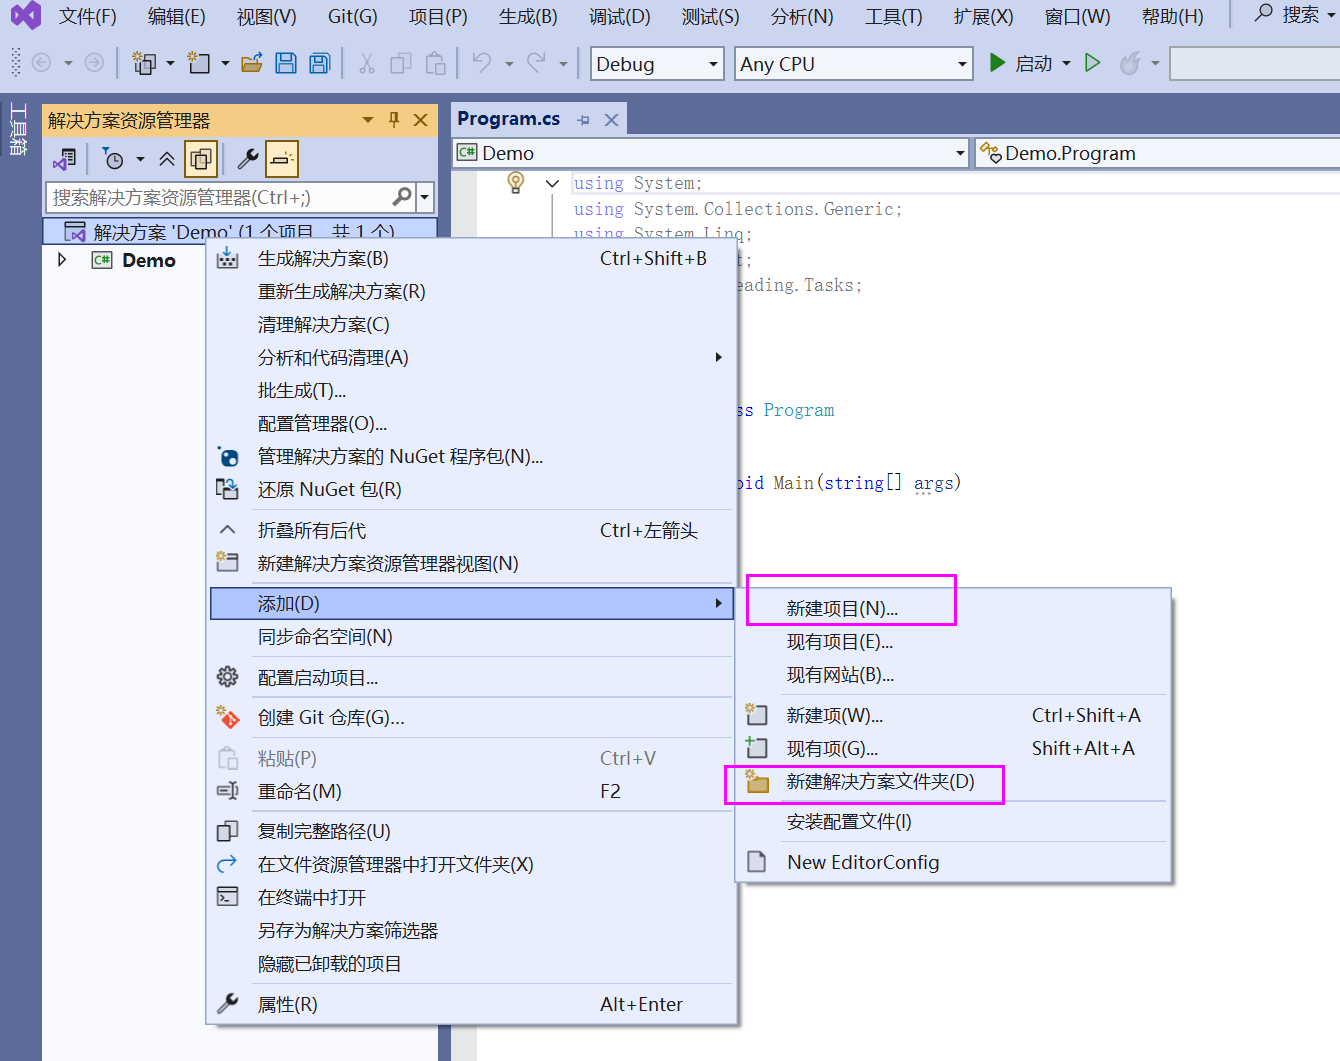Select 在终端中打开 menu entry
1340x1061 pixels.
(x=471, y=897)
